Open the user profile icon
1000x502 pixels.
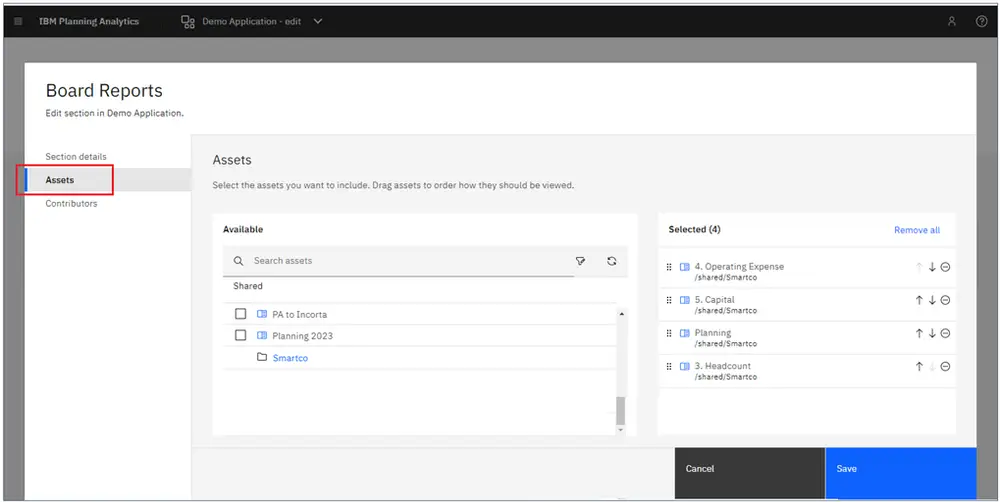(x=952, y=21)
